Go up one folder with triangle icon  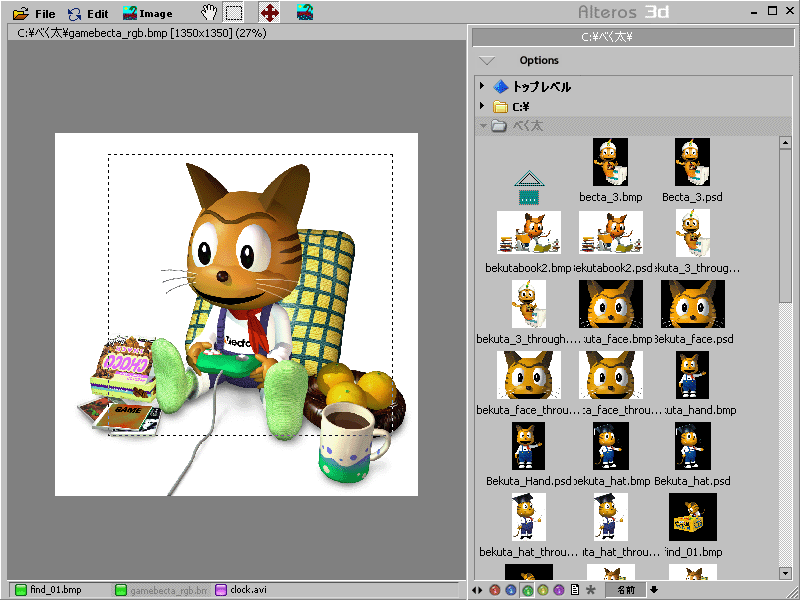click(x=529, y=187)
